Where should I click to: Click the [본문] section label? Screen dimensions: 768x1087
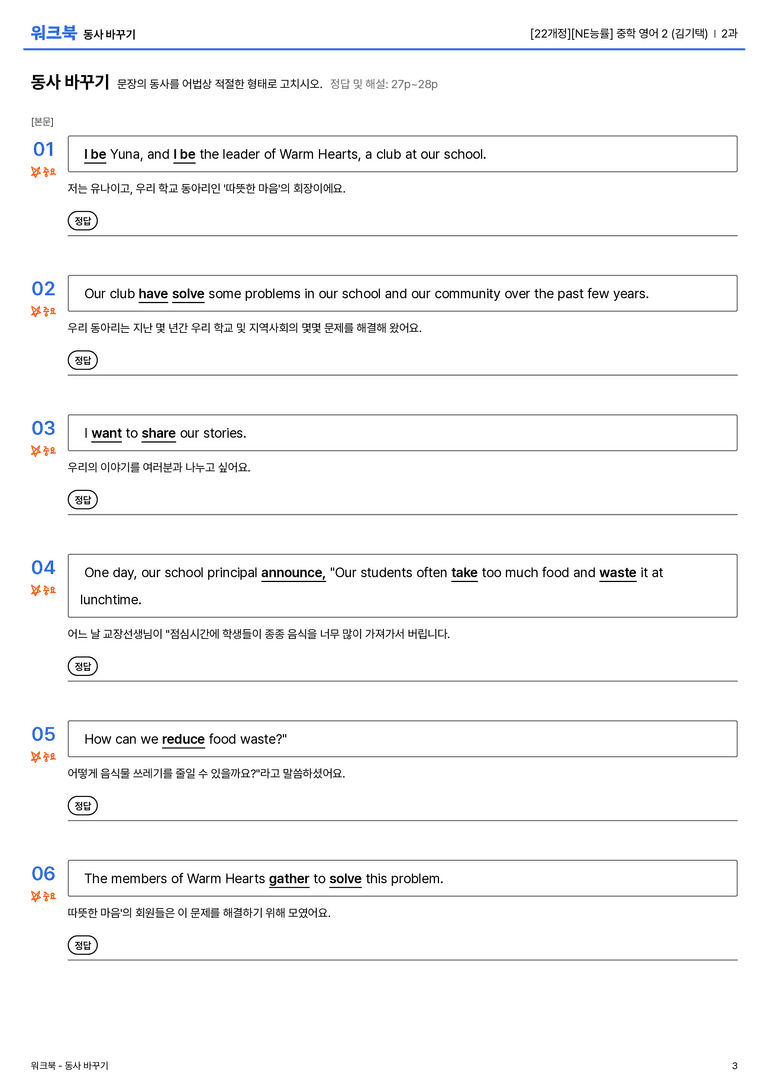tap(42, 121)
